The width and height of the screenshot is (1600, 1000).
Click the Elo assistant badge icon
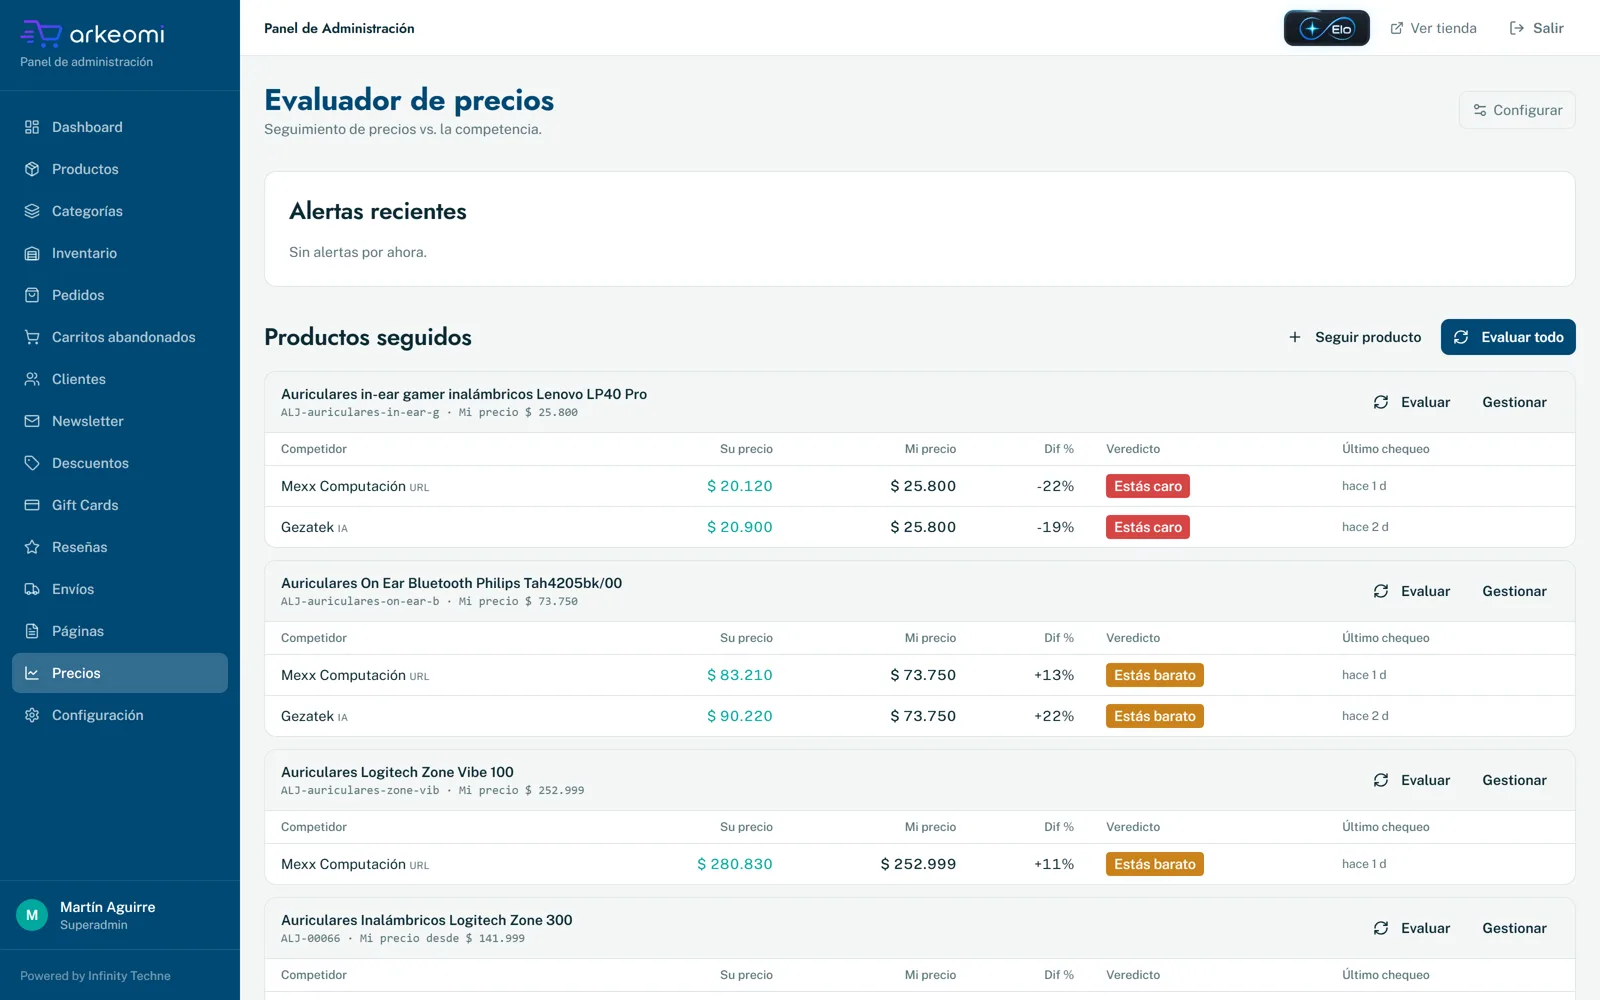1326,28
